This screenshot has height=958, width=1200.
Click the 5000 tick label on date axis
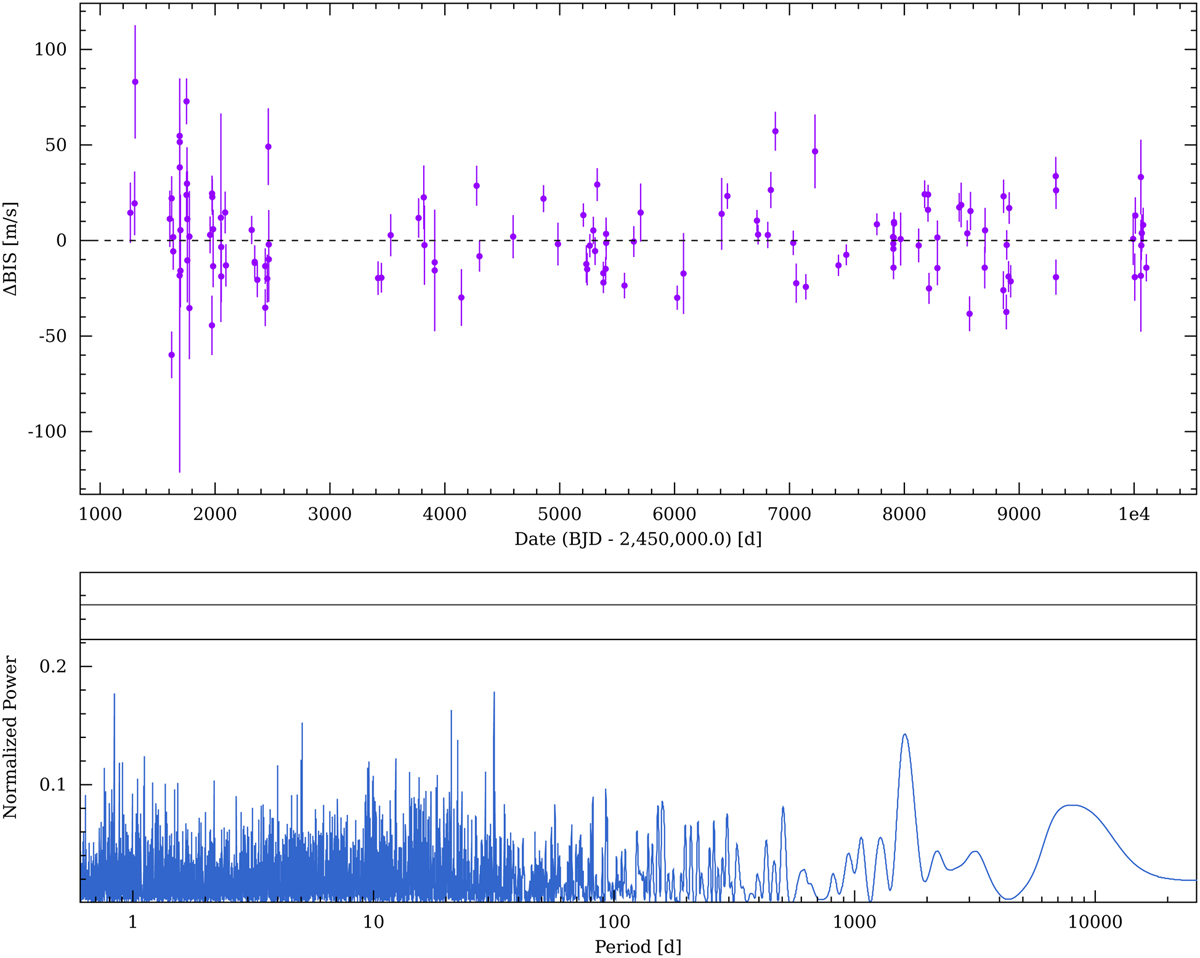(x=559, y=514)
